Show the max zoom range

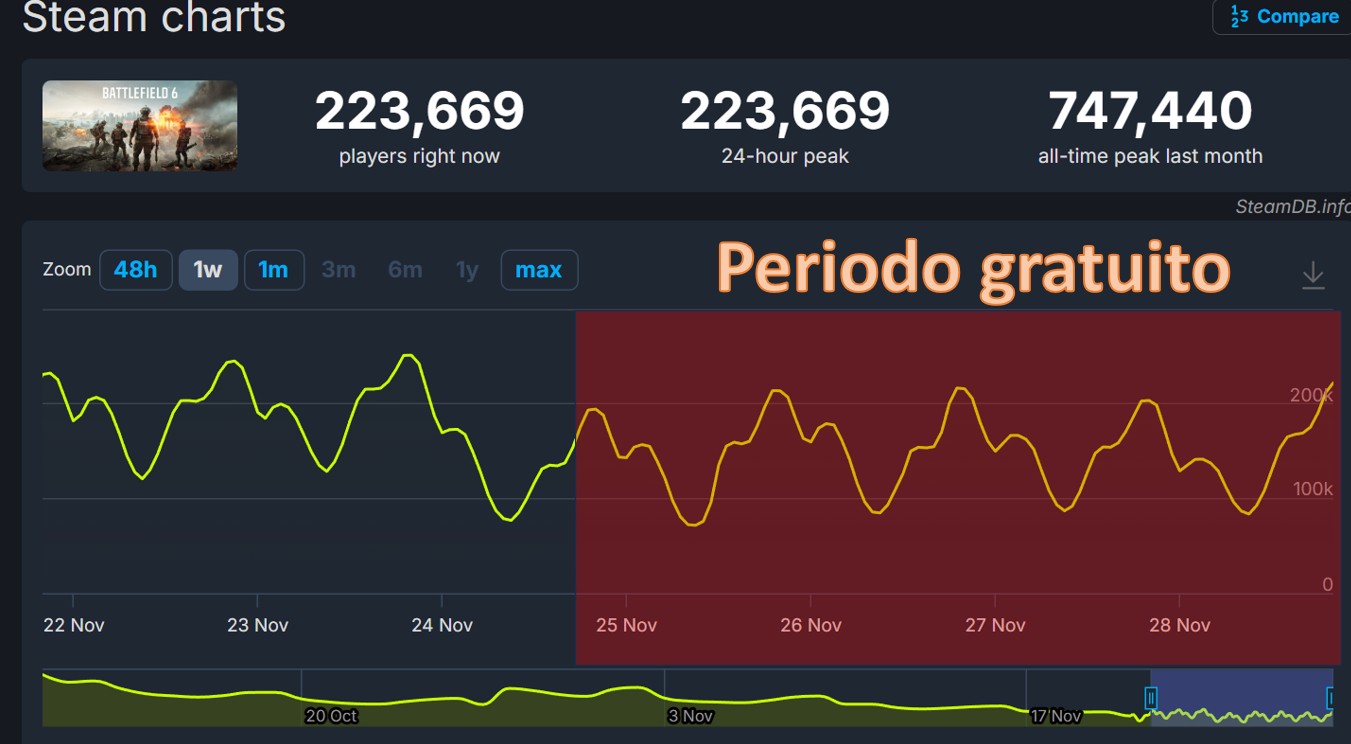coord(538,270)
